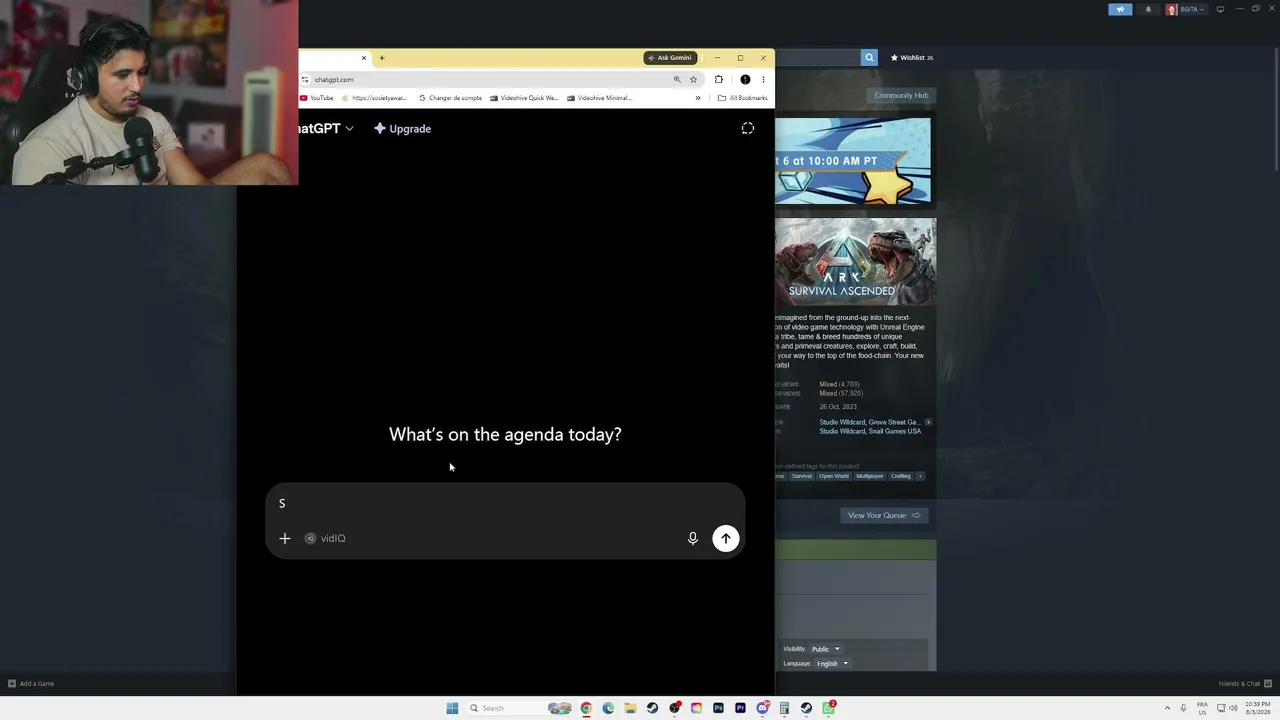This screenshot has width=1280, height=720.
Task: Show hidden bookmarks with the double chevron
Action: coord(698,98)
